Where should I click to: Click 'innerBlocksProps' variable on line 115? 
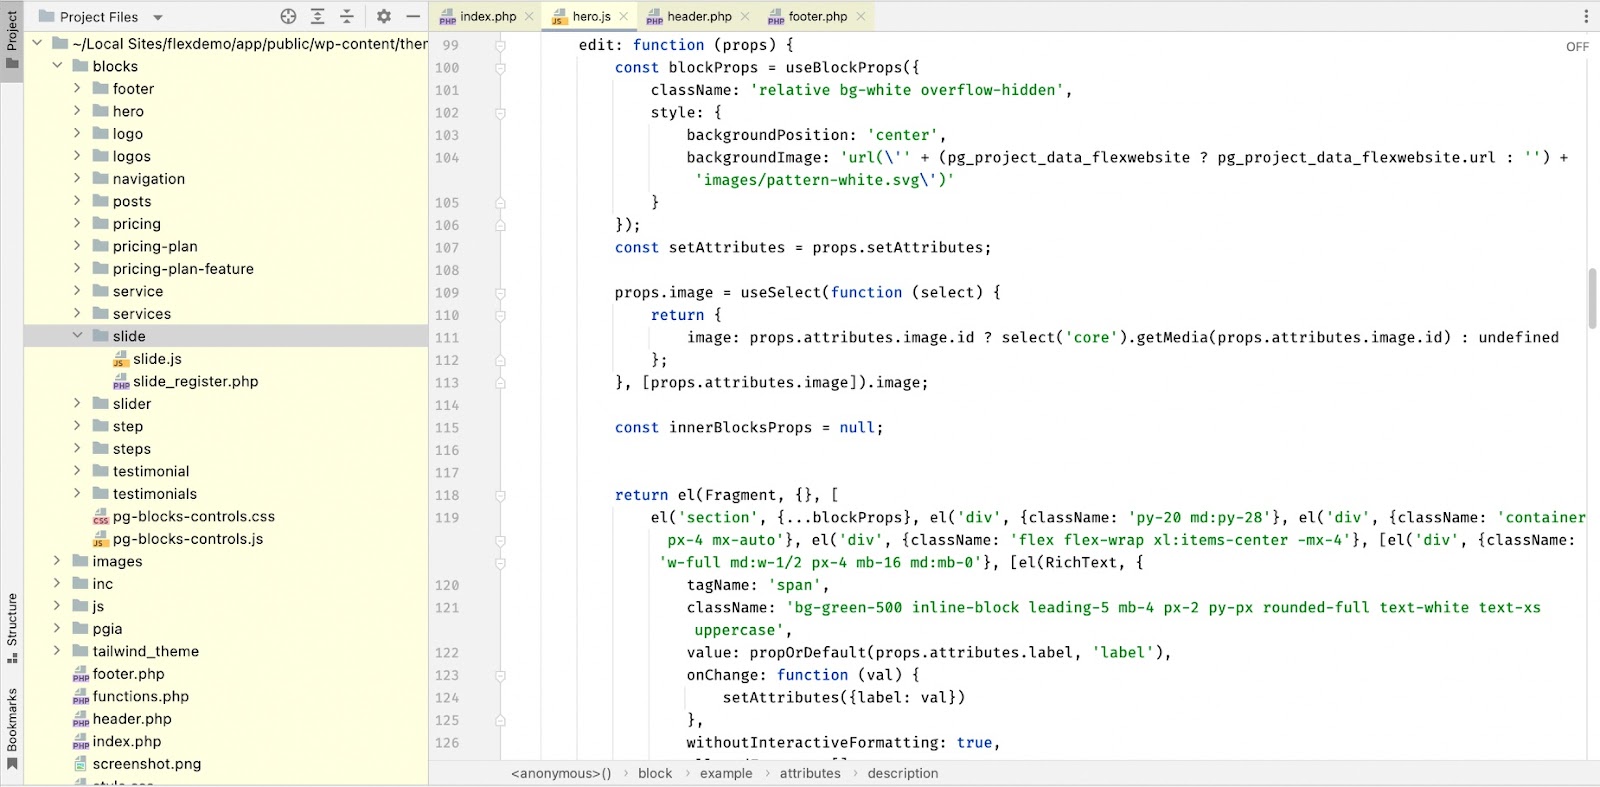(740, 428)
